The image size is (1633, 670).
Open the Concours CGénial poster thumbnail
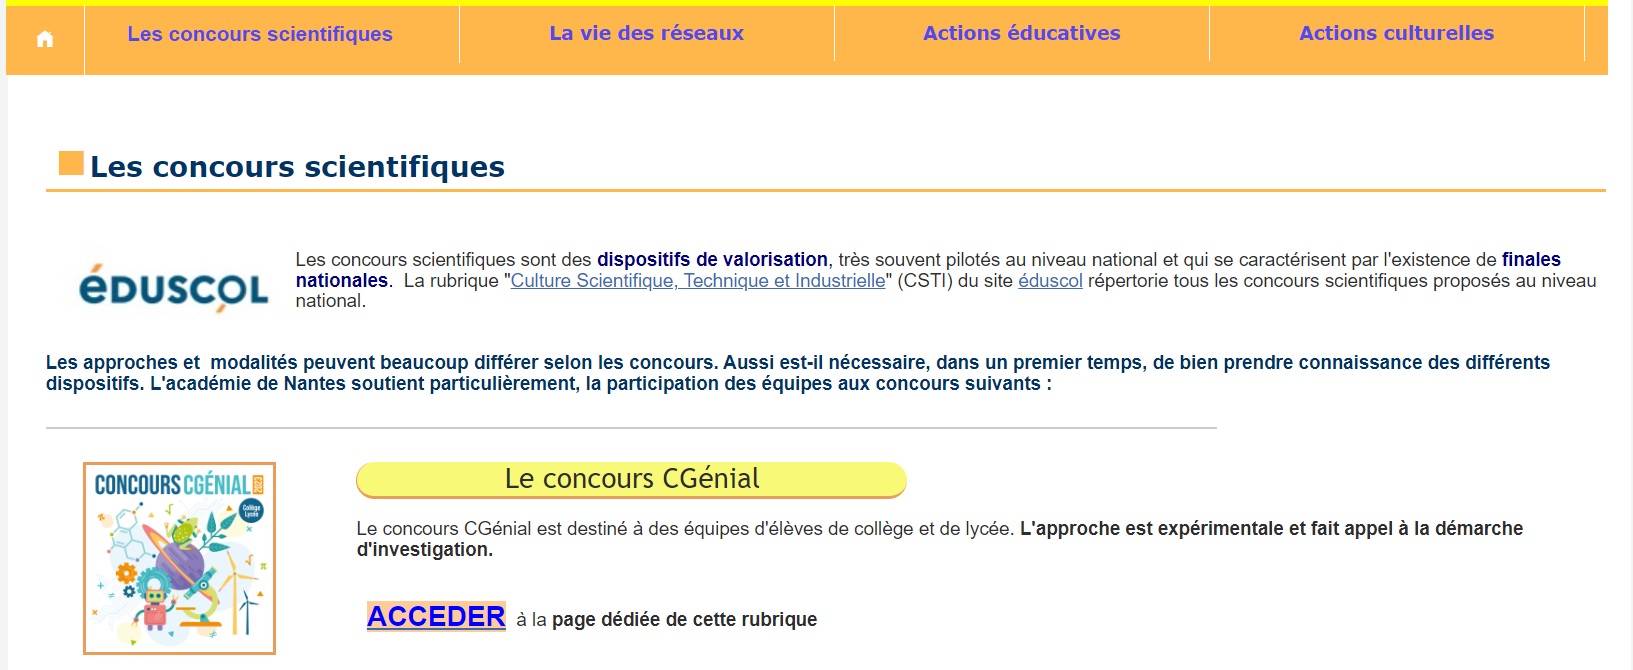(x=179, y=558)
